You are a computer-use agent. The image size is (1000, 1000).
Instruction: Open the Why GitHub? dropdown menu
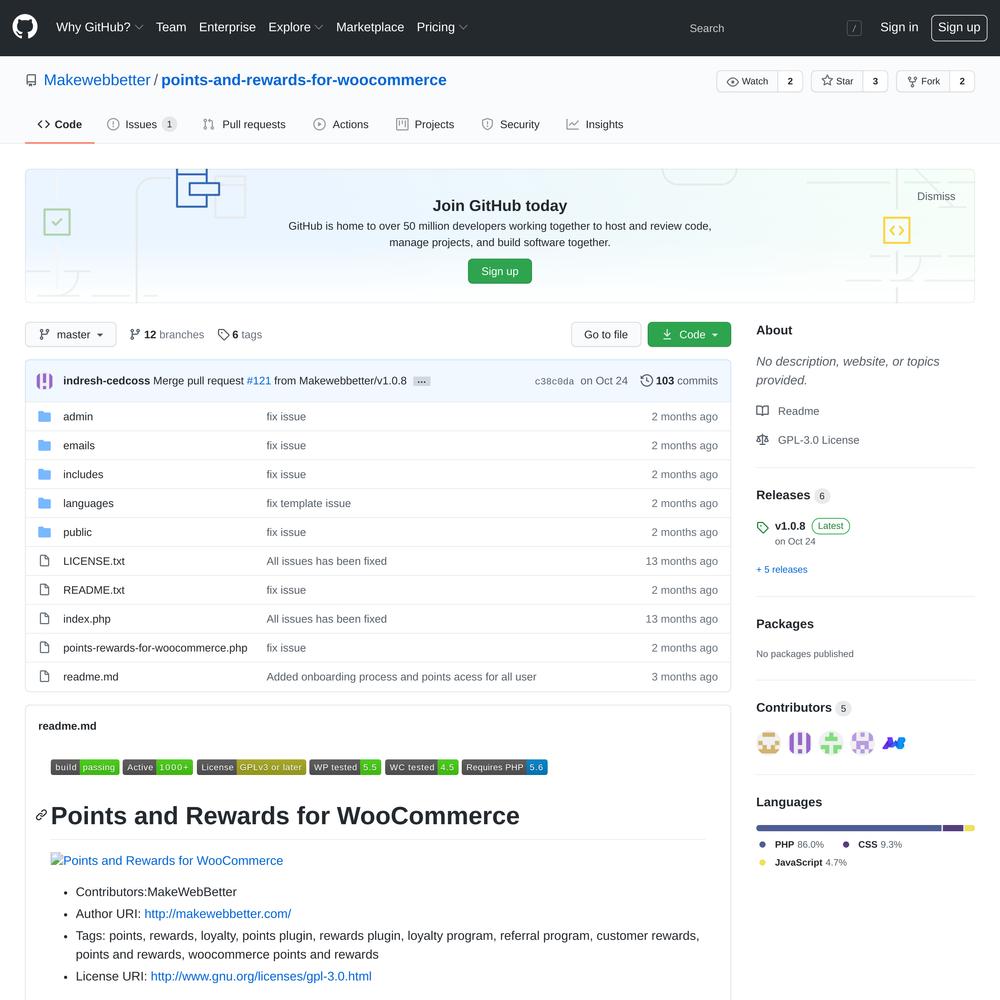pos(99,27)
